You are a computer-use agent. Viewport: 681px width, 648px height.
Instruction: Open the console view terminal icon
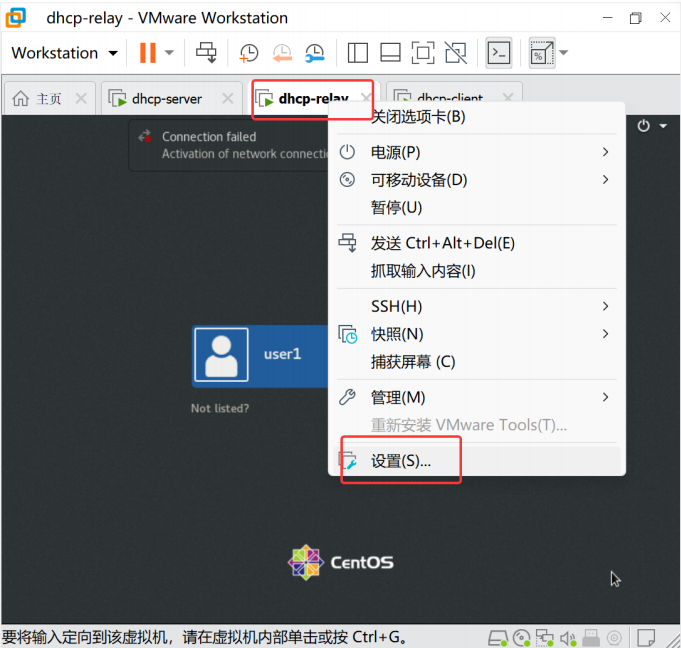(499, 53)
